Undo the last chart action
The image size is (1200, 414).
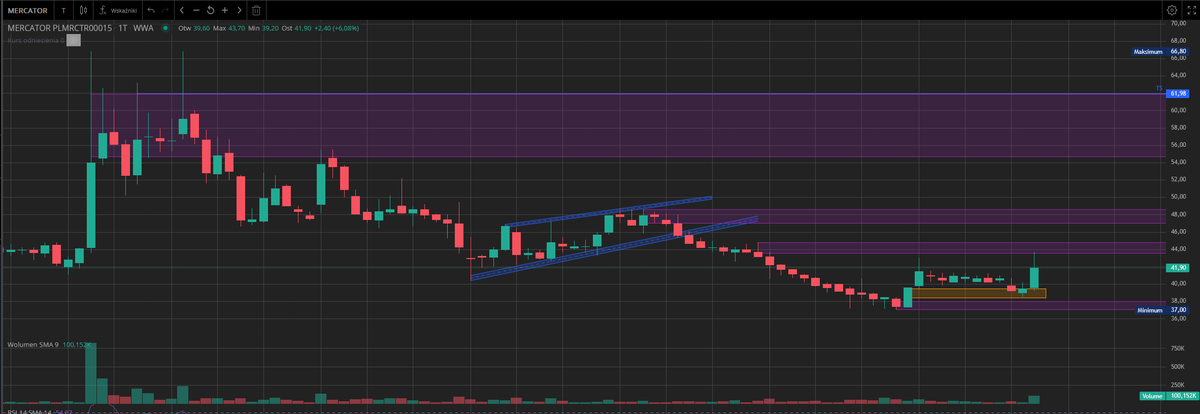[x=150, y=10]
